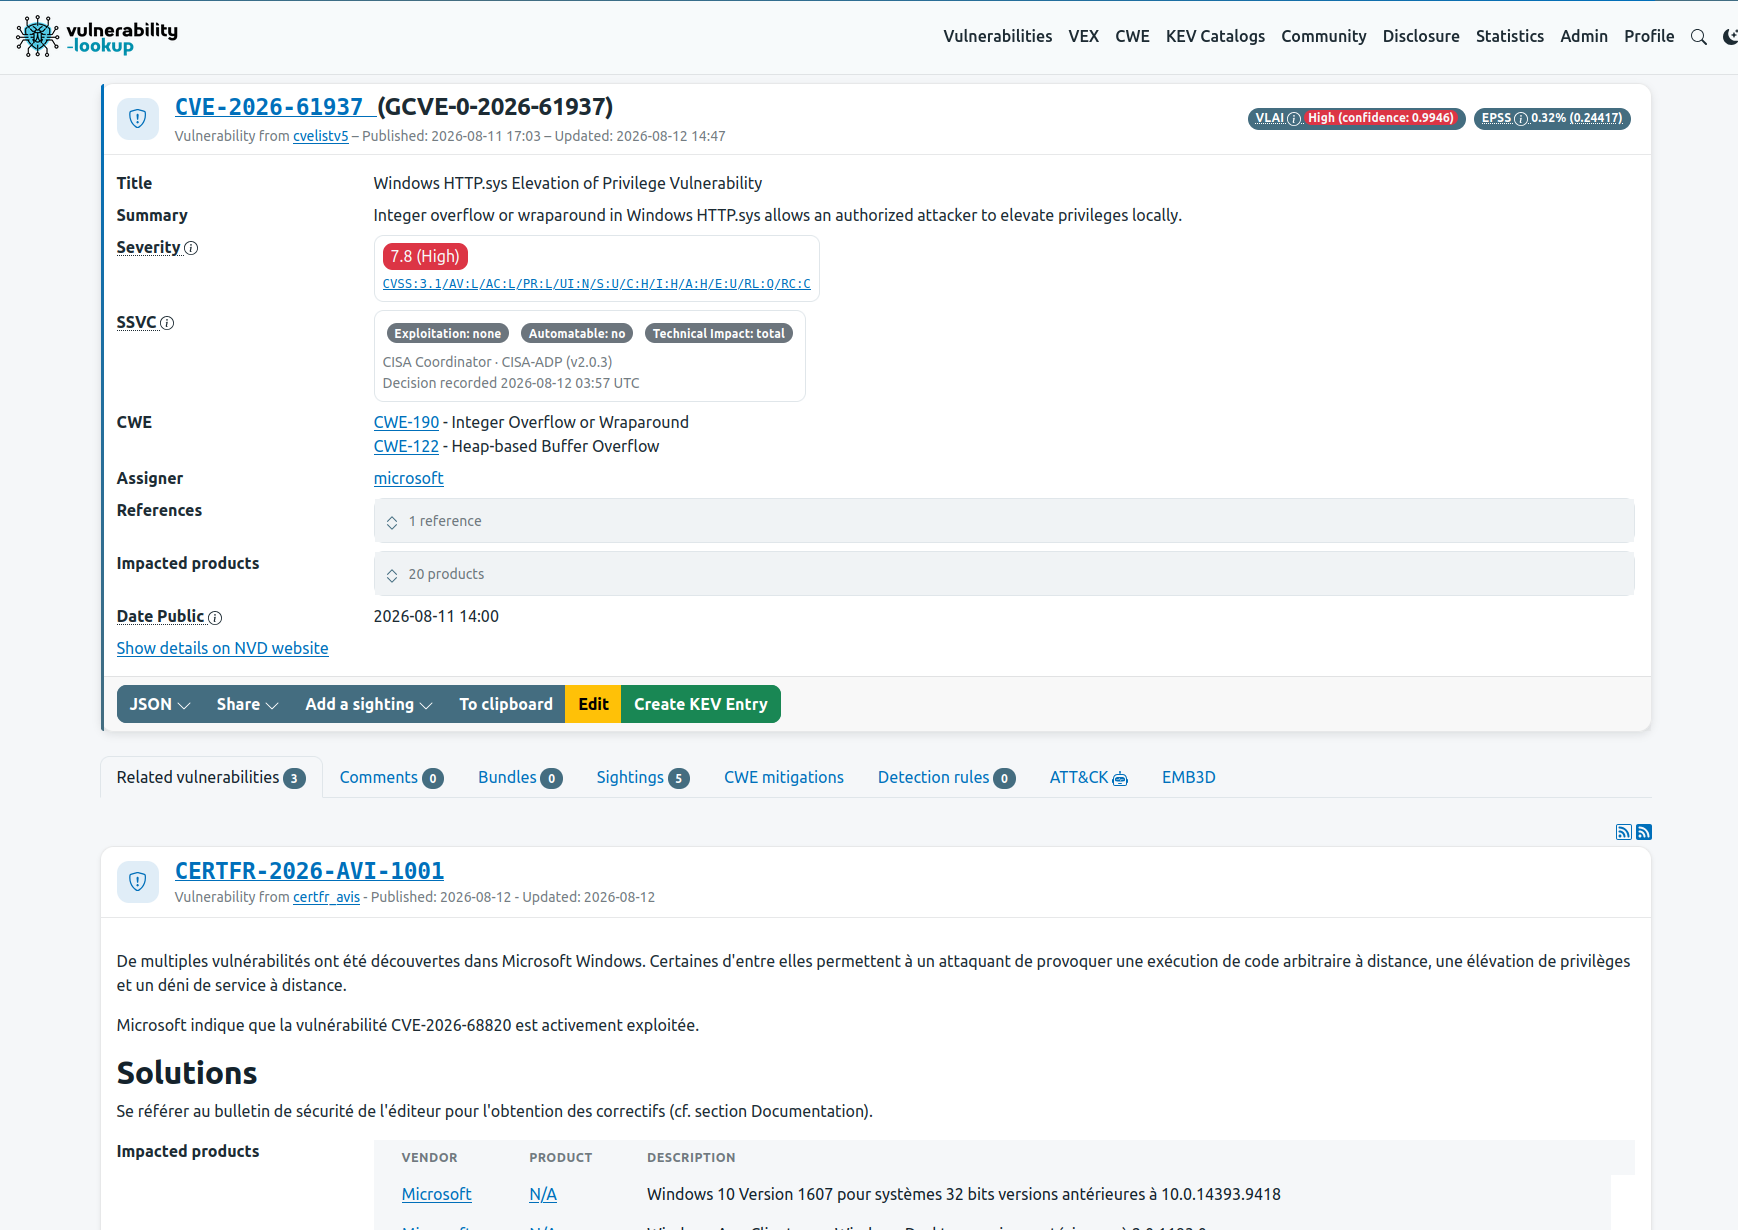Switch to the Bundles tab
This screenshot has height=1230, width=1738.
click(520, 777)
